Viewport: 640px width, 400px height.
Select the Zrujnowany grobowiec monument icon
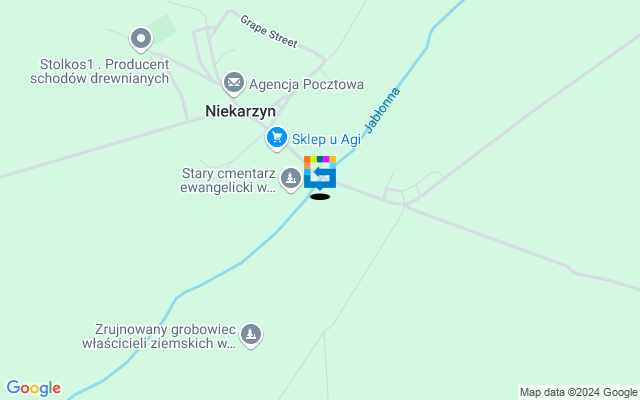point(251,335)
